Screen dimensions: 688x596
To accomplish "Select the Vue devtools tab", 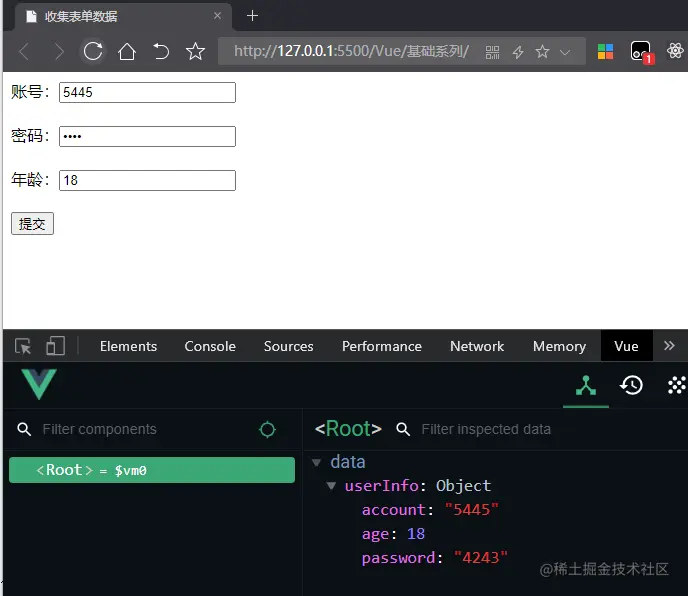I will tap(627, 346).
